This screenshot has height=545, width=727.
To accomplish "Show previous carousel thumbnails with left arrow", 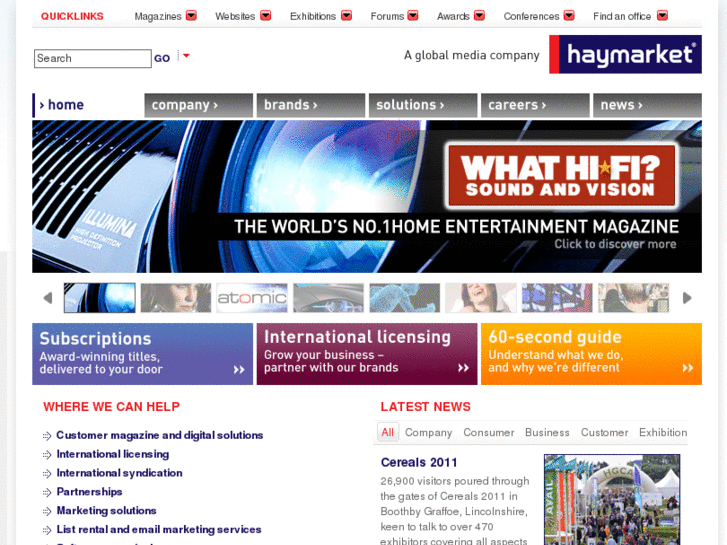I will pyautogui.click(x=48, y=298).
